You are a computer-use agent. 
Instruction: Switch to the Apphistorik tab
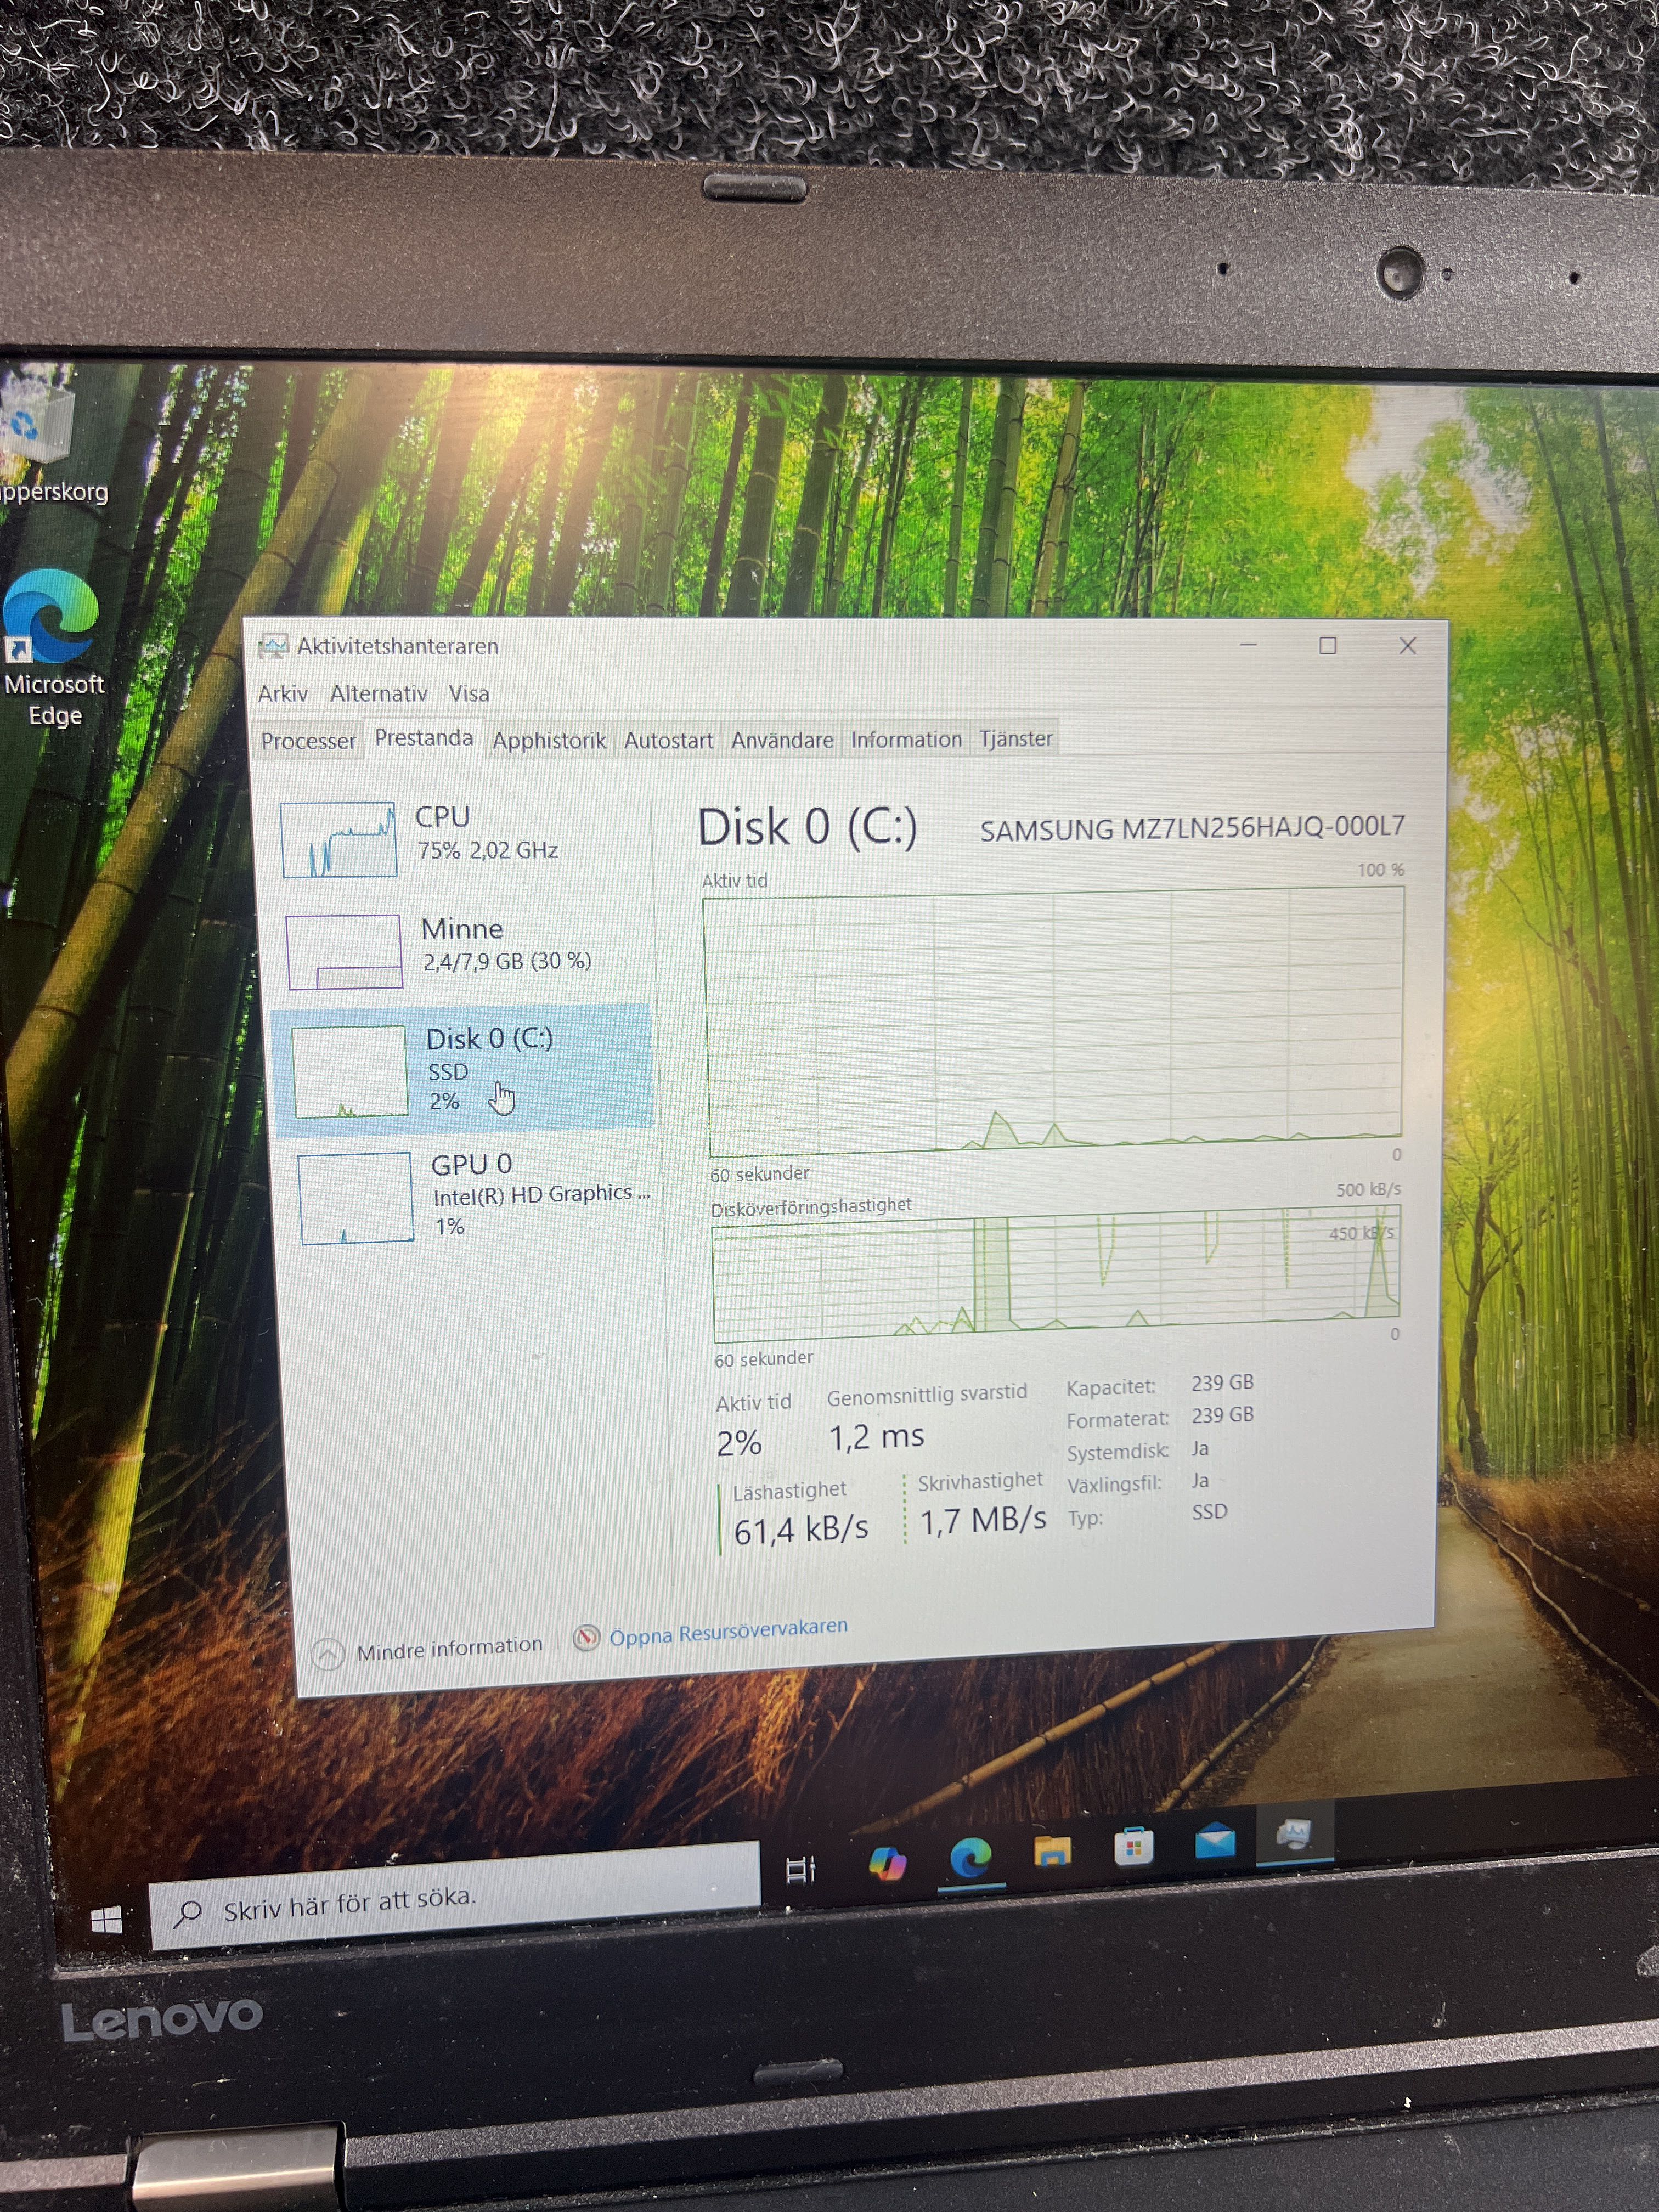[x=548, y=740]
